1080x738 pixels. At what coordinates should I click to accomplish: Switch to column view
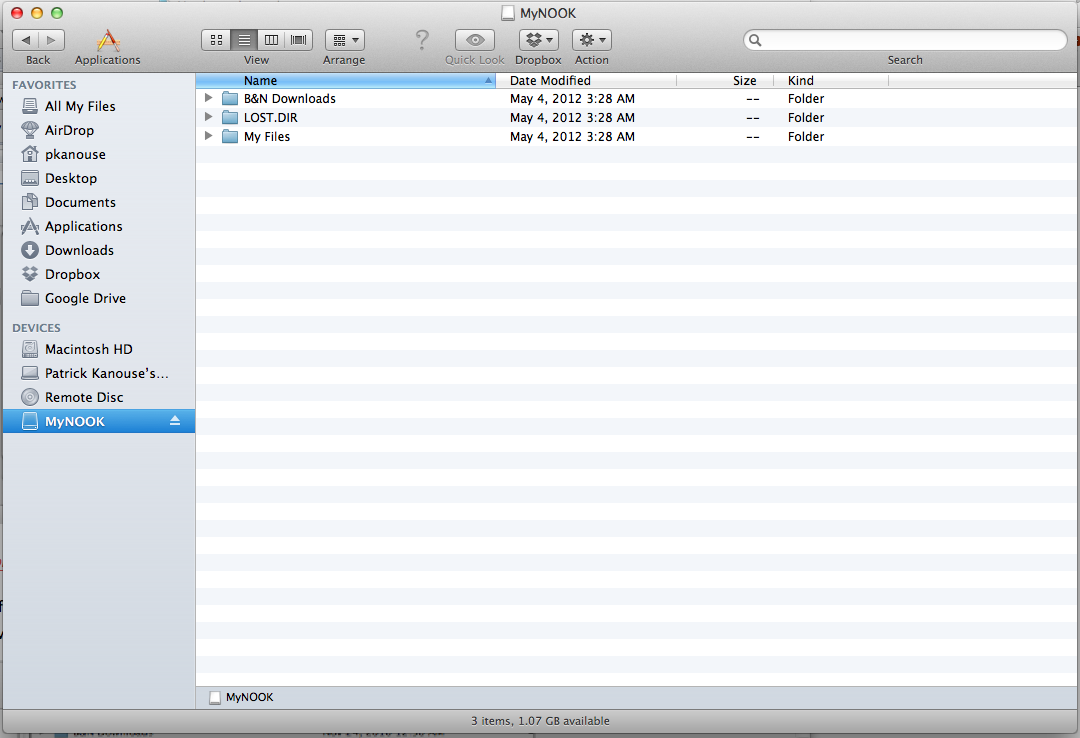pyautogui.click(x=271, y=40)
